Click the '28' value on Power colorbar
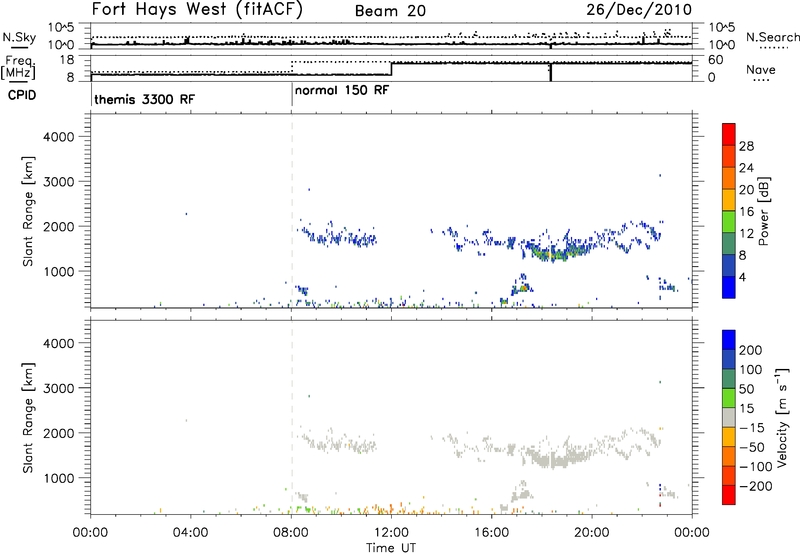800x554 pixels. (746, 146)
